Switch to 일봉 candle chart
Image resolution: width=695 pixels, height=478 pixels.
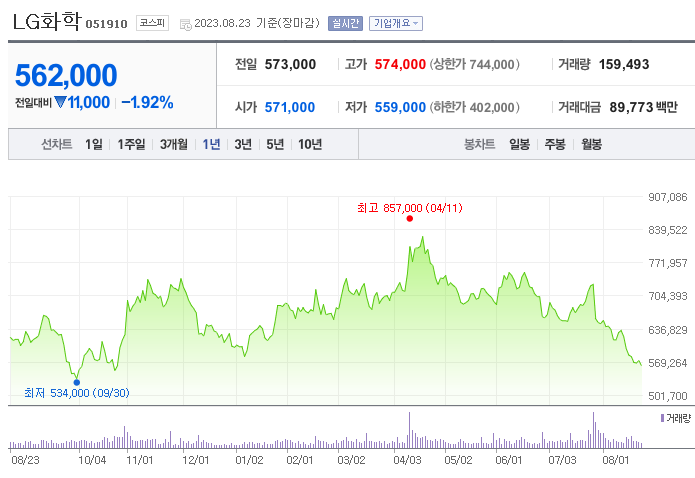[x=519, y=144]
